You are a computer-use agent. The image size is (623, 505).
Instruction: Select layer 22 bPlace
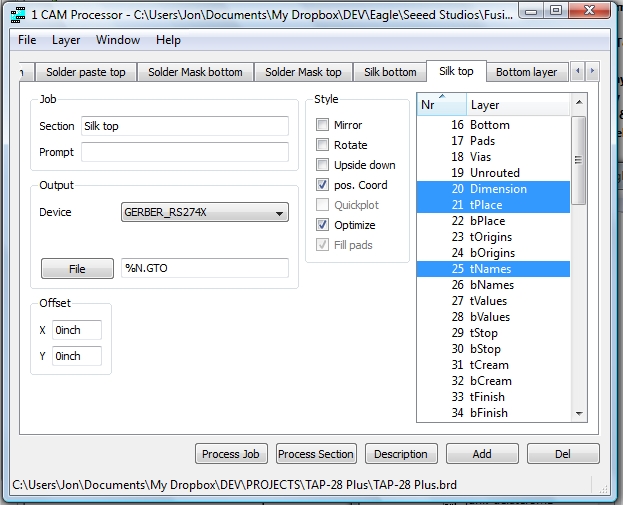(x=493, y=221)
